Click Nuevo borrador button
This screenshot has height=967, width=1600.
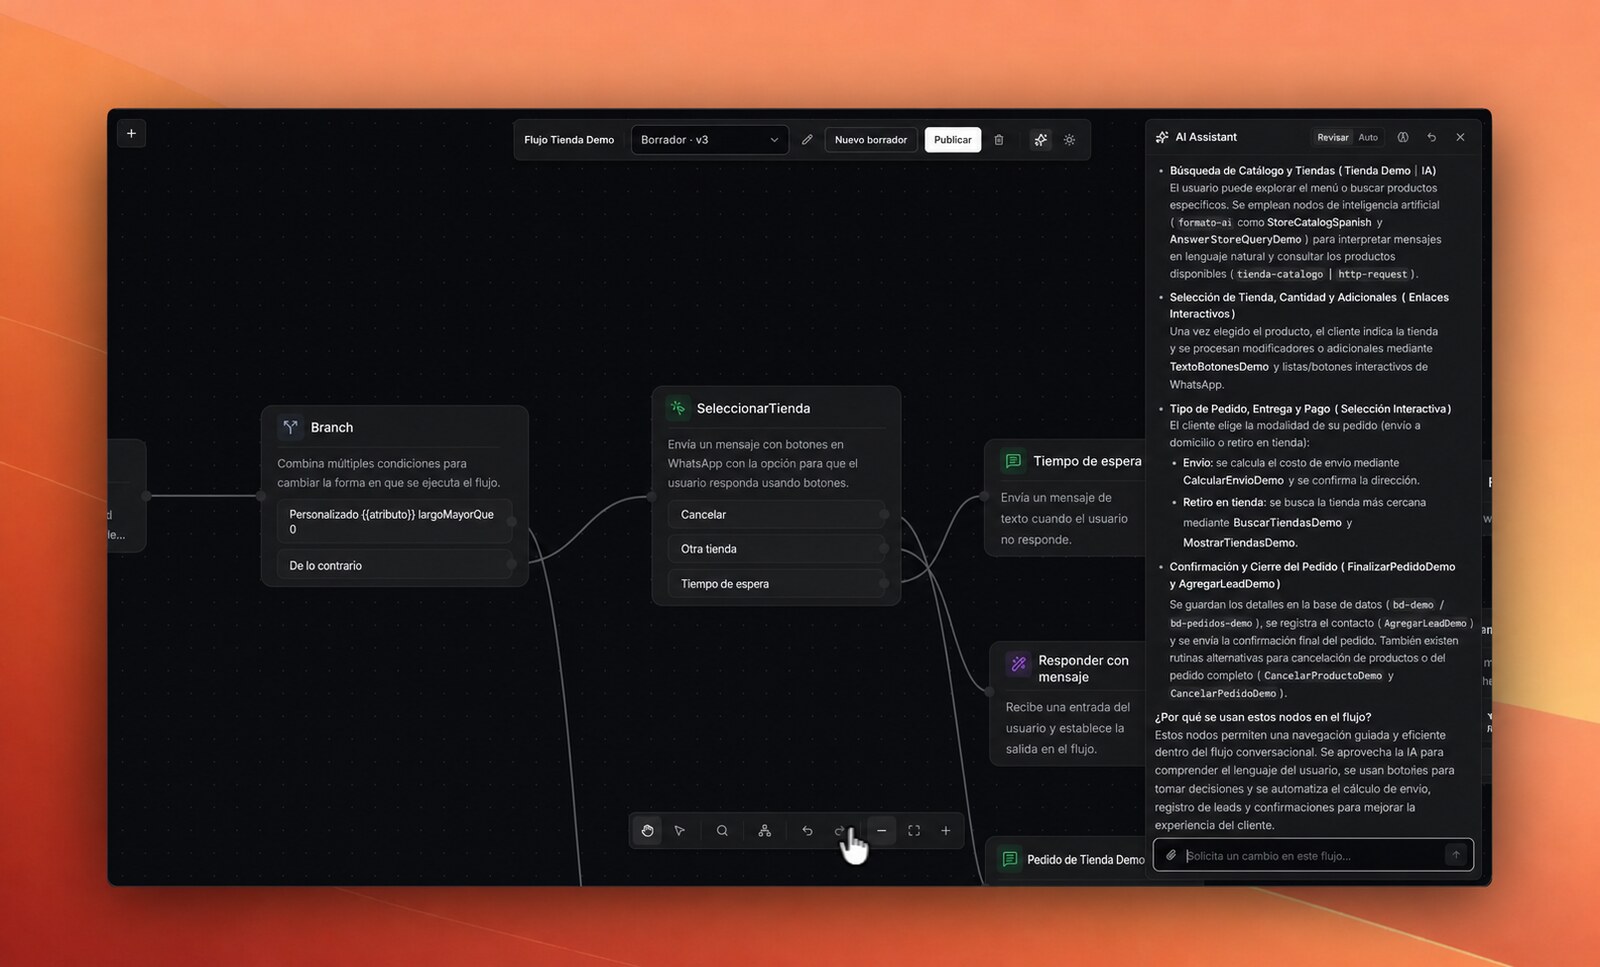pyautogui.click(x=871, y=140)
